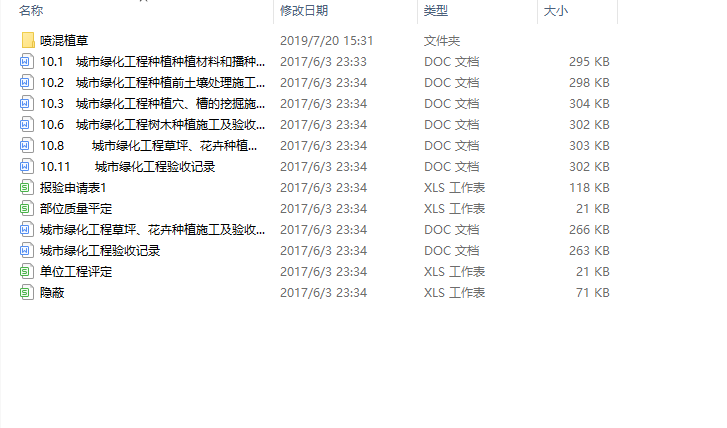Click the XLS icon for 单位工程评定
Image resolution: width=727 pixels, height=428 pixels.
[26, 271]
